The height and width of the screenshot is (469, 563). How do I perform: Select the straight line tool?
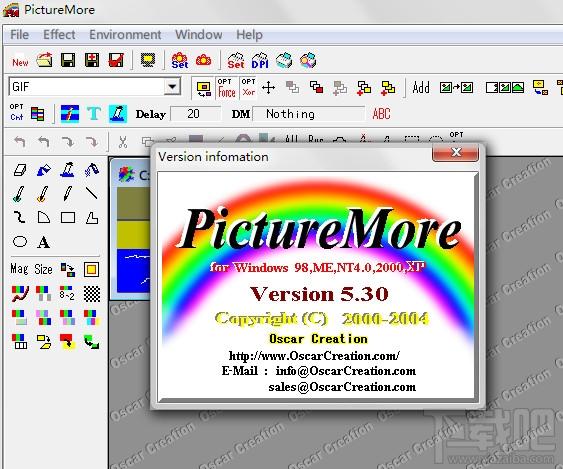[x=91, y=193]
